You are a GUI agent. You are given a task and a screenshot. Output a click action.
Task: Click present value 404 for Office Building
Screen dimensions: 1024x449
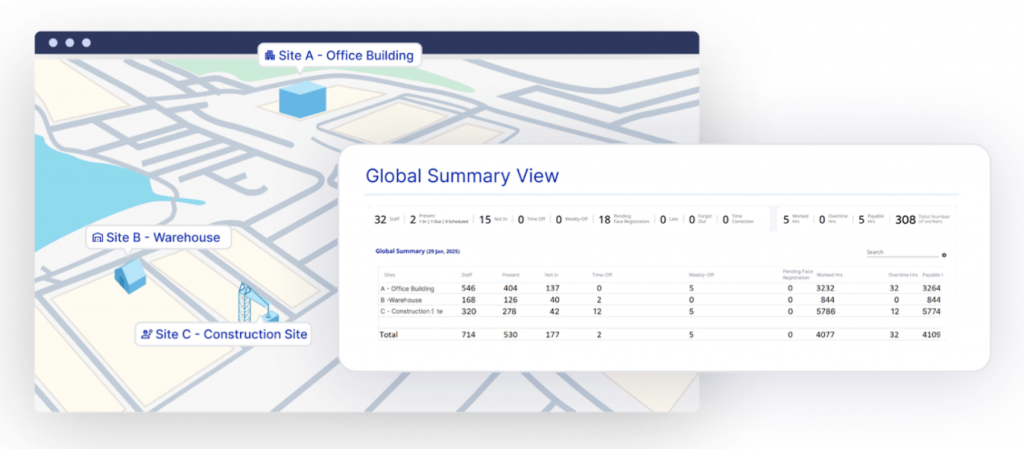pos(511,288)
